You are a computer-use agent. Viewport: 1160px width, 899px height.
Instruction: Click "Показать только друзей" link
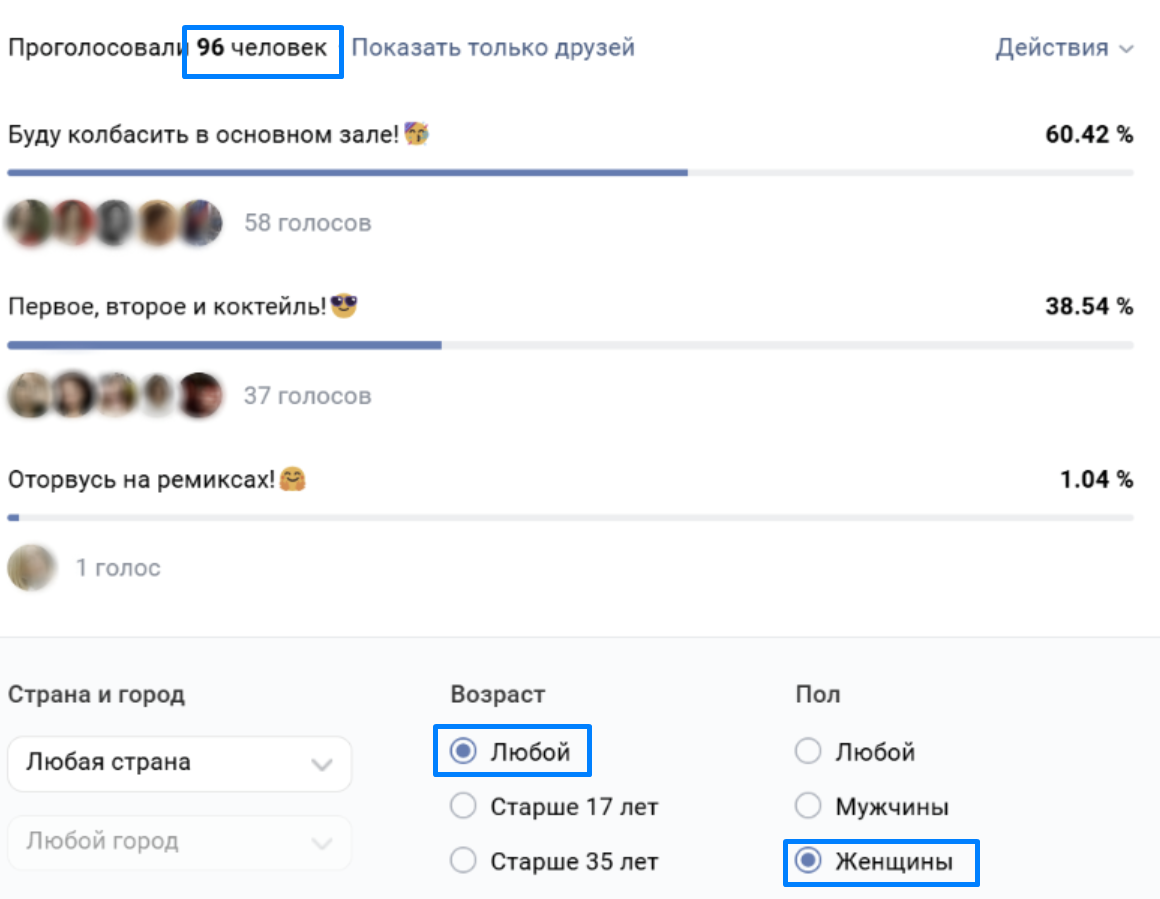click(493, 47)
